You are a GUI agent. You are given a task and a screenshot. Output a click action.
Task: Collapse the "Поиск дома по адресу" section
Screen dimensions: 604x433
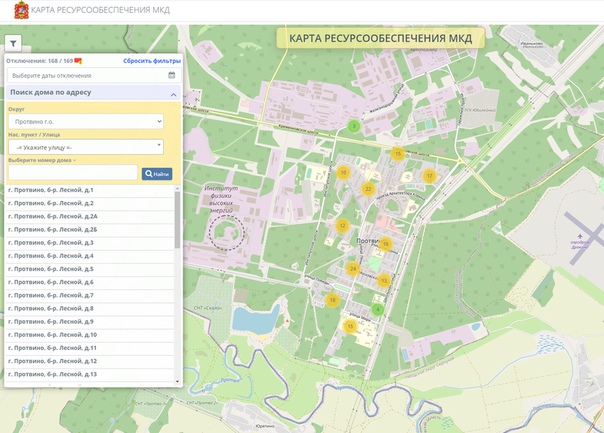(x=173, y=94)
